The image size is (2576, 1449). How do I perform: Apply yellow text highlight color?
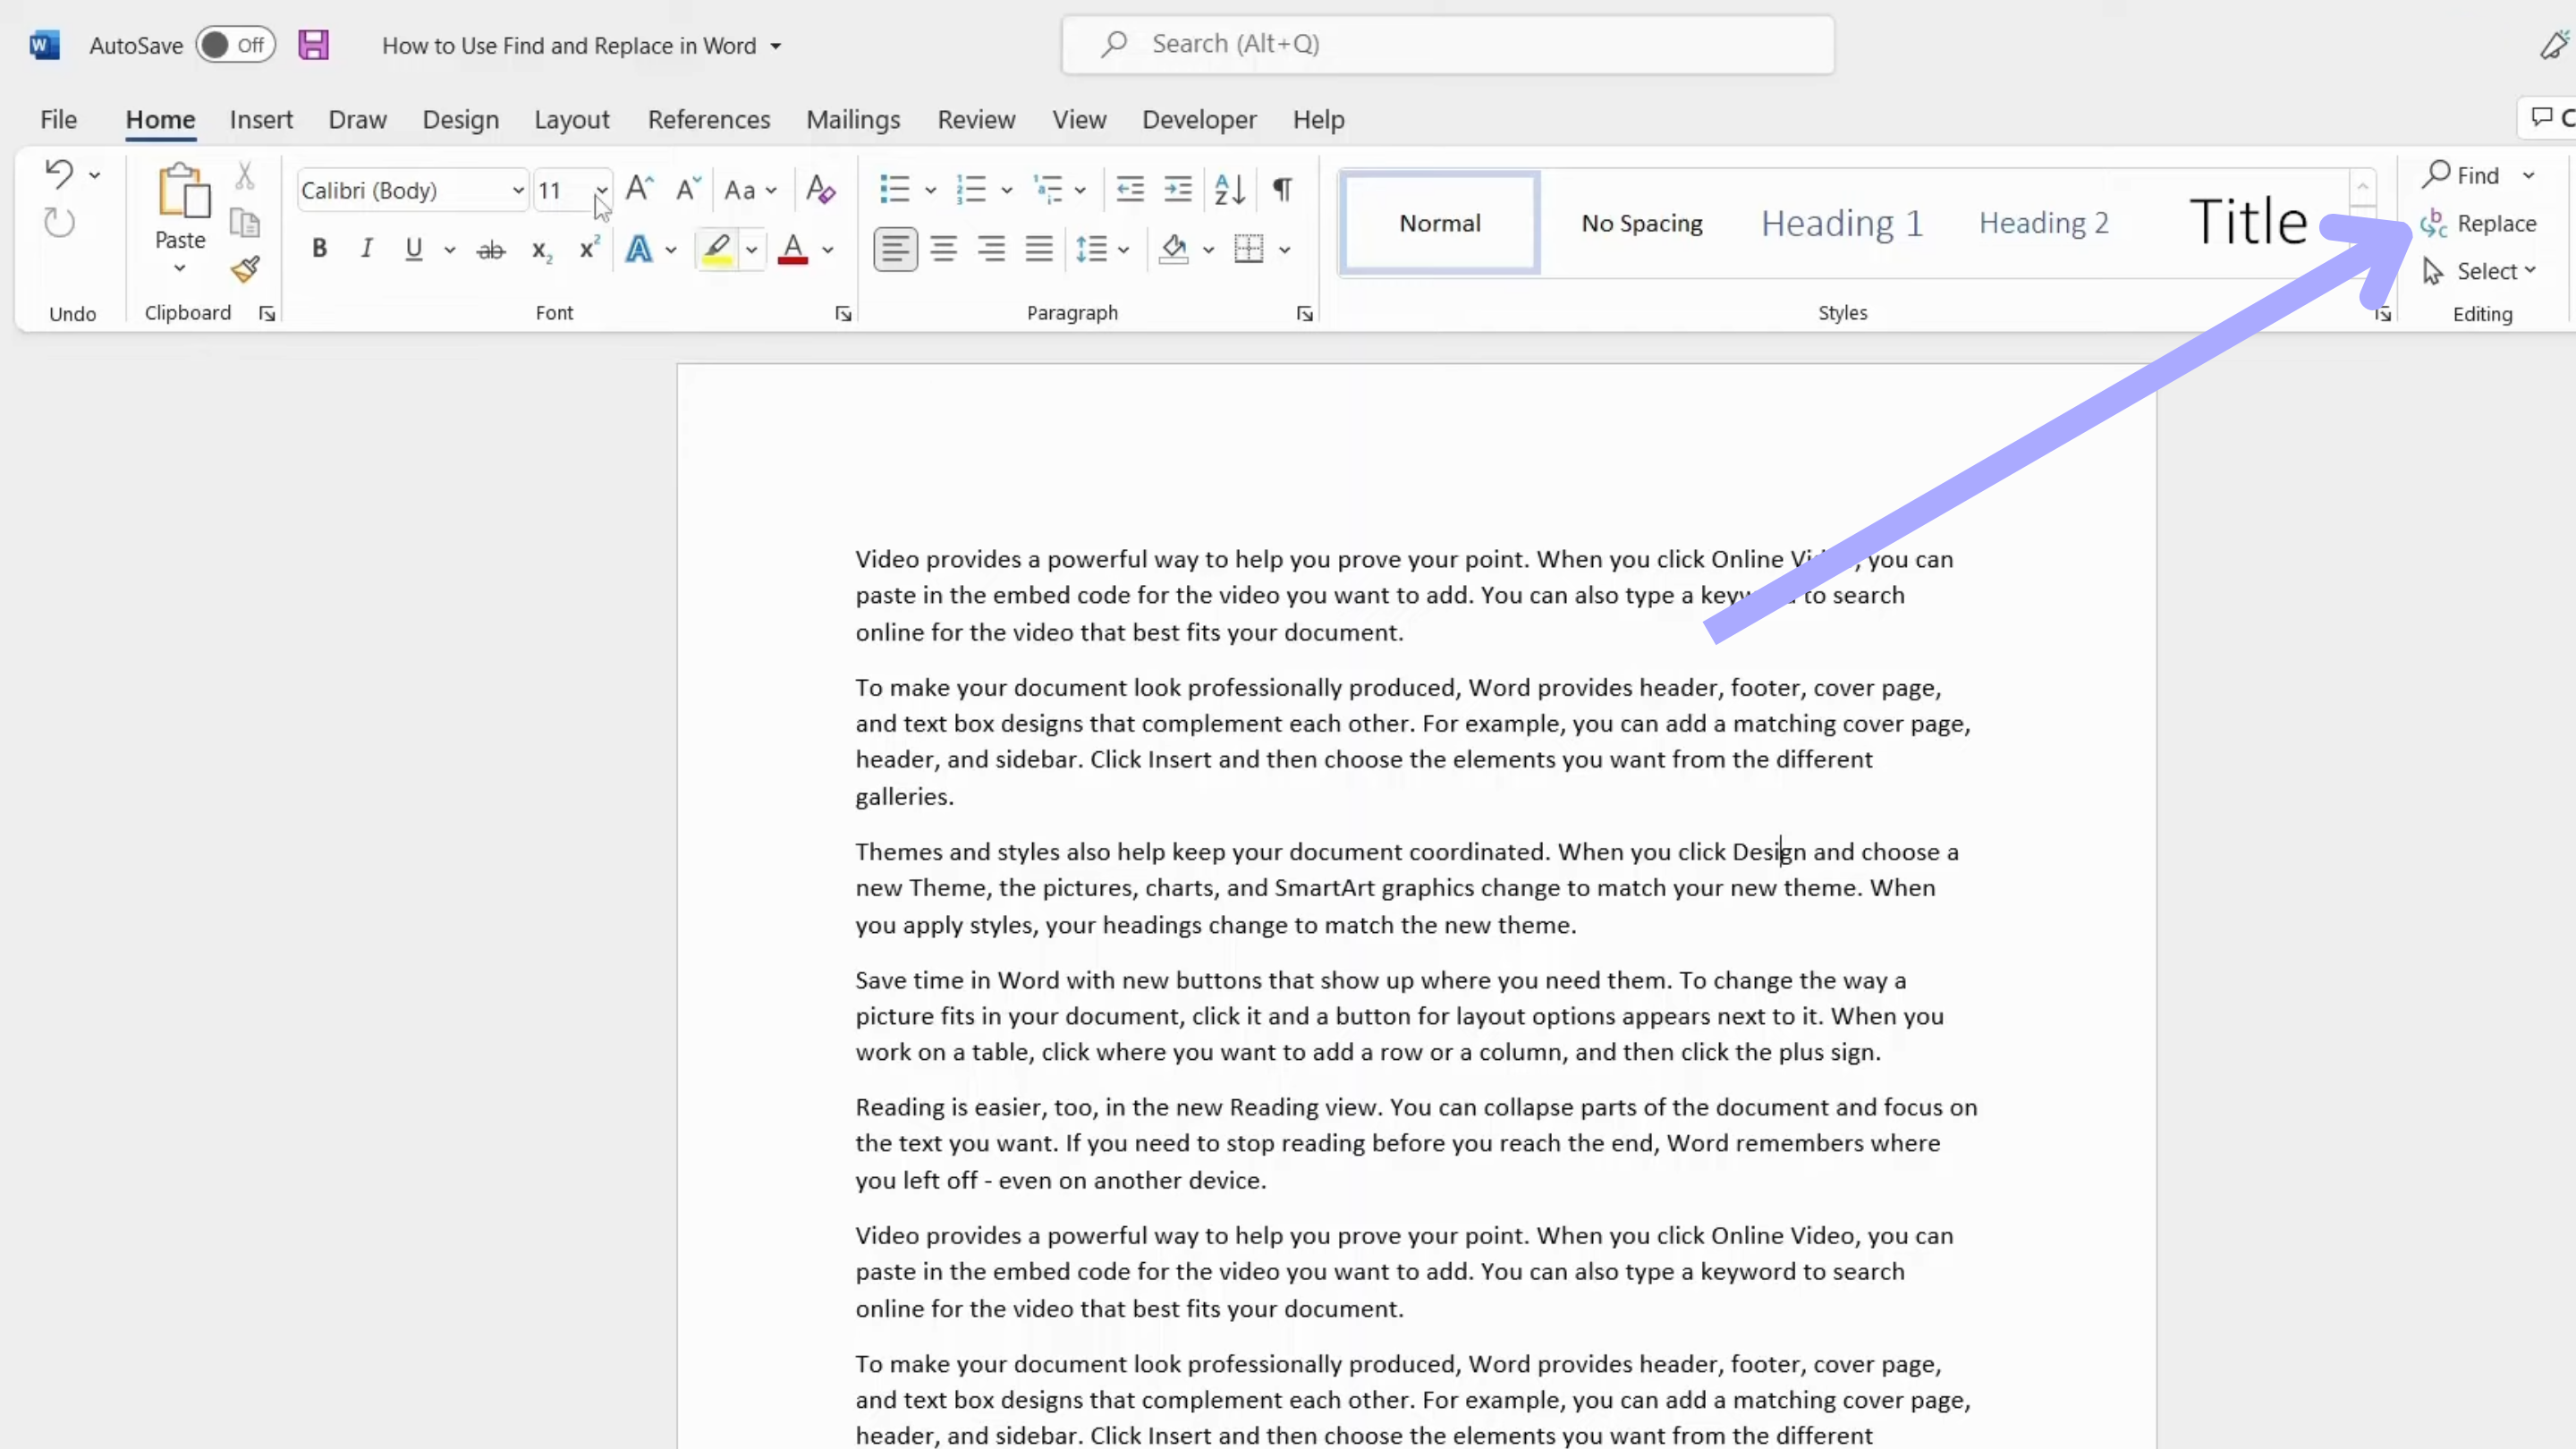[717, 250]
